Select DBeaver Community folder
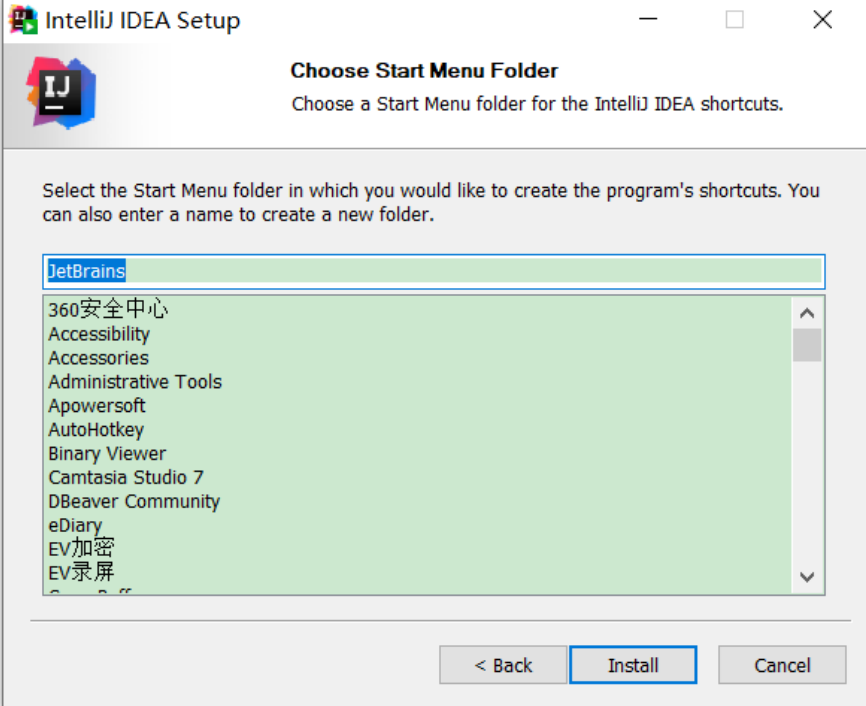 134,501
